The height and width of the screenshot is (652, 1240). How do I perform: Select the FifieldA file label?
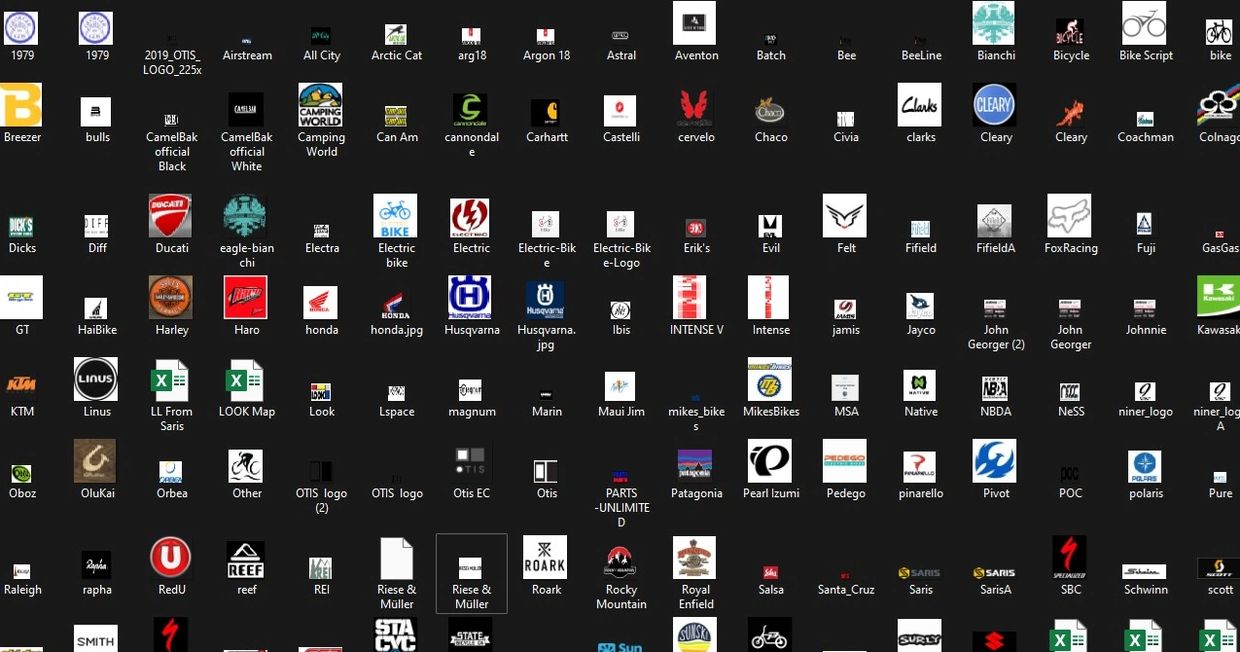[996, 249]
